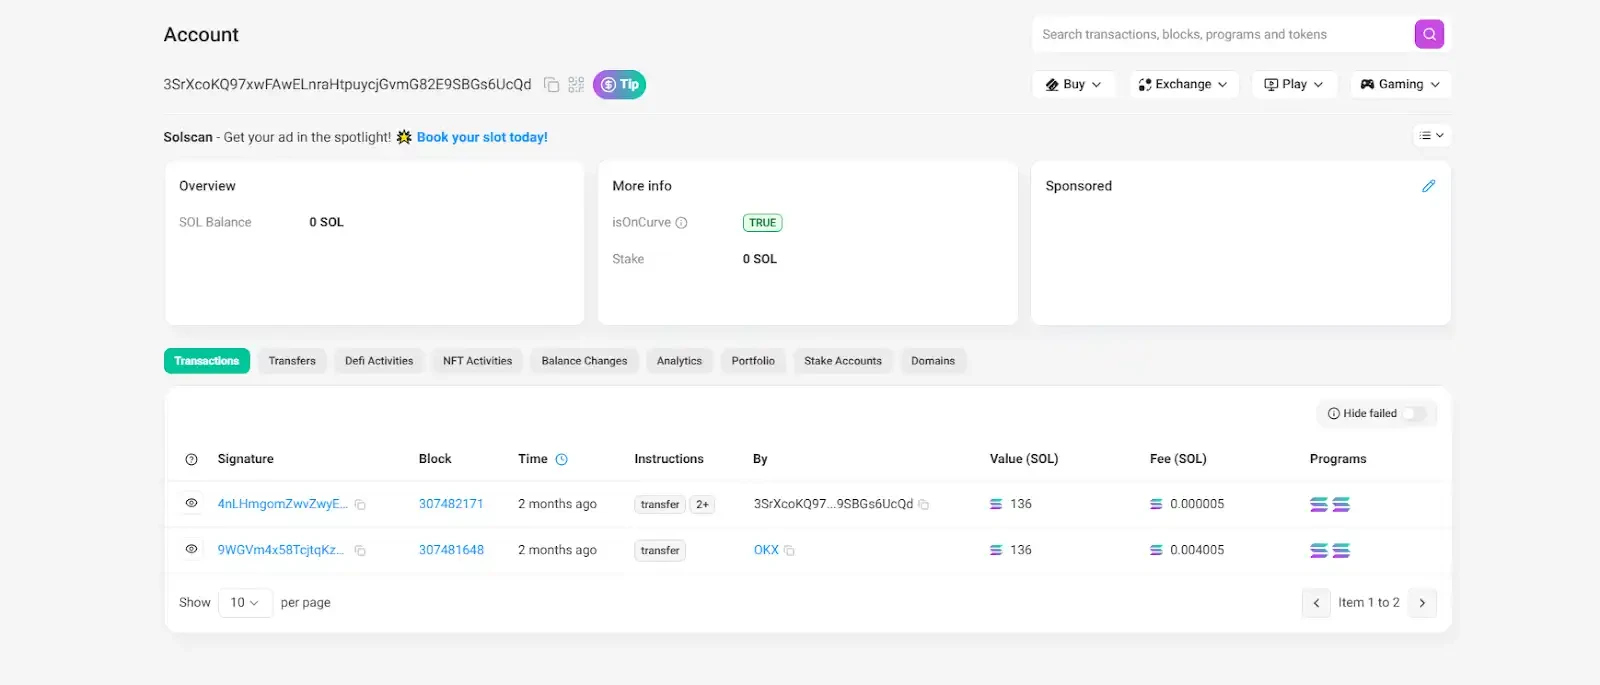Click the purple search magnifier button

(1429, 34)
